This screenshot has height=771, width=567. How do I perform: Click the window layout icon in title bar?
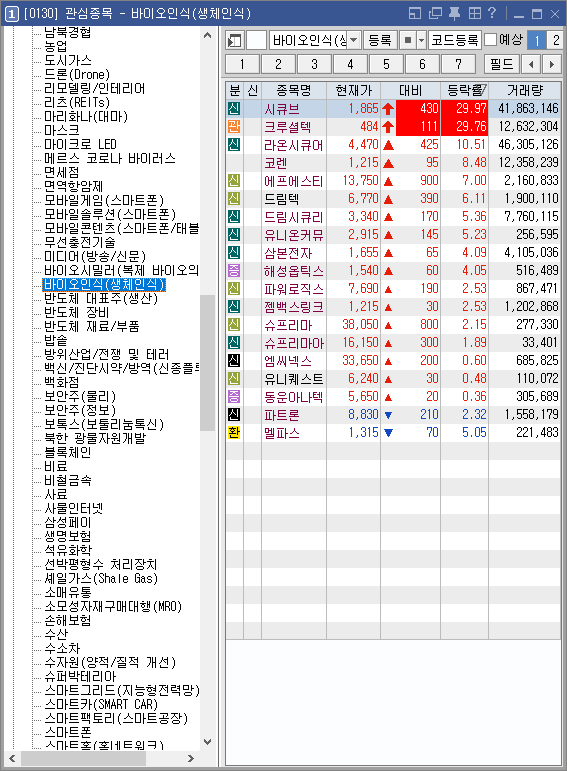click(415, 13)
